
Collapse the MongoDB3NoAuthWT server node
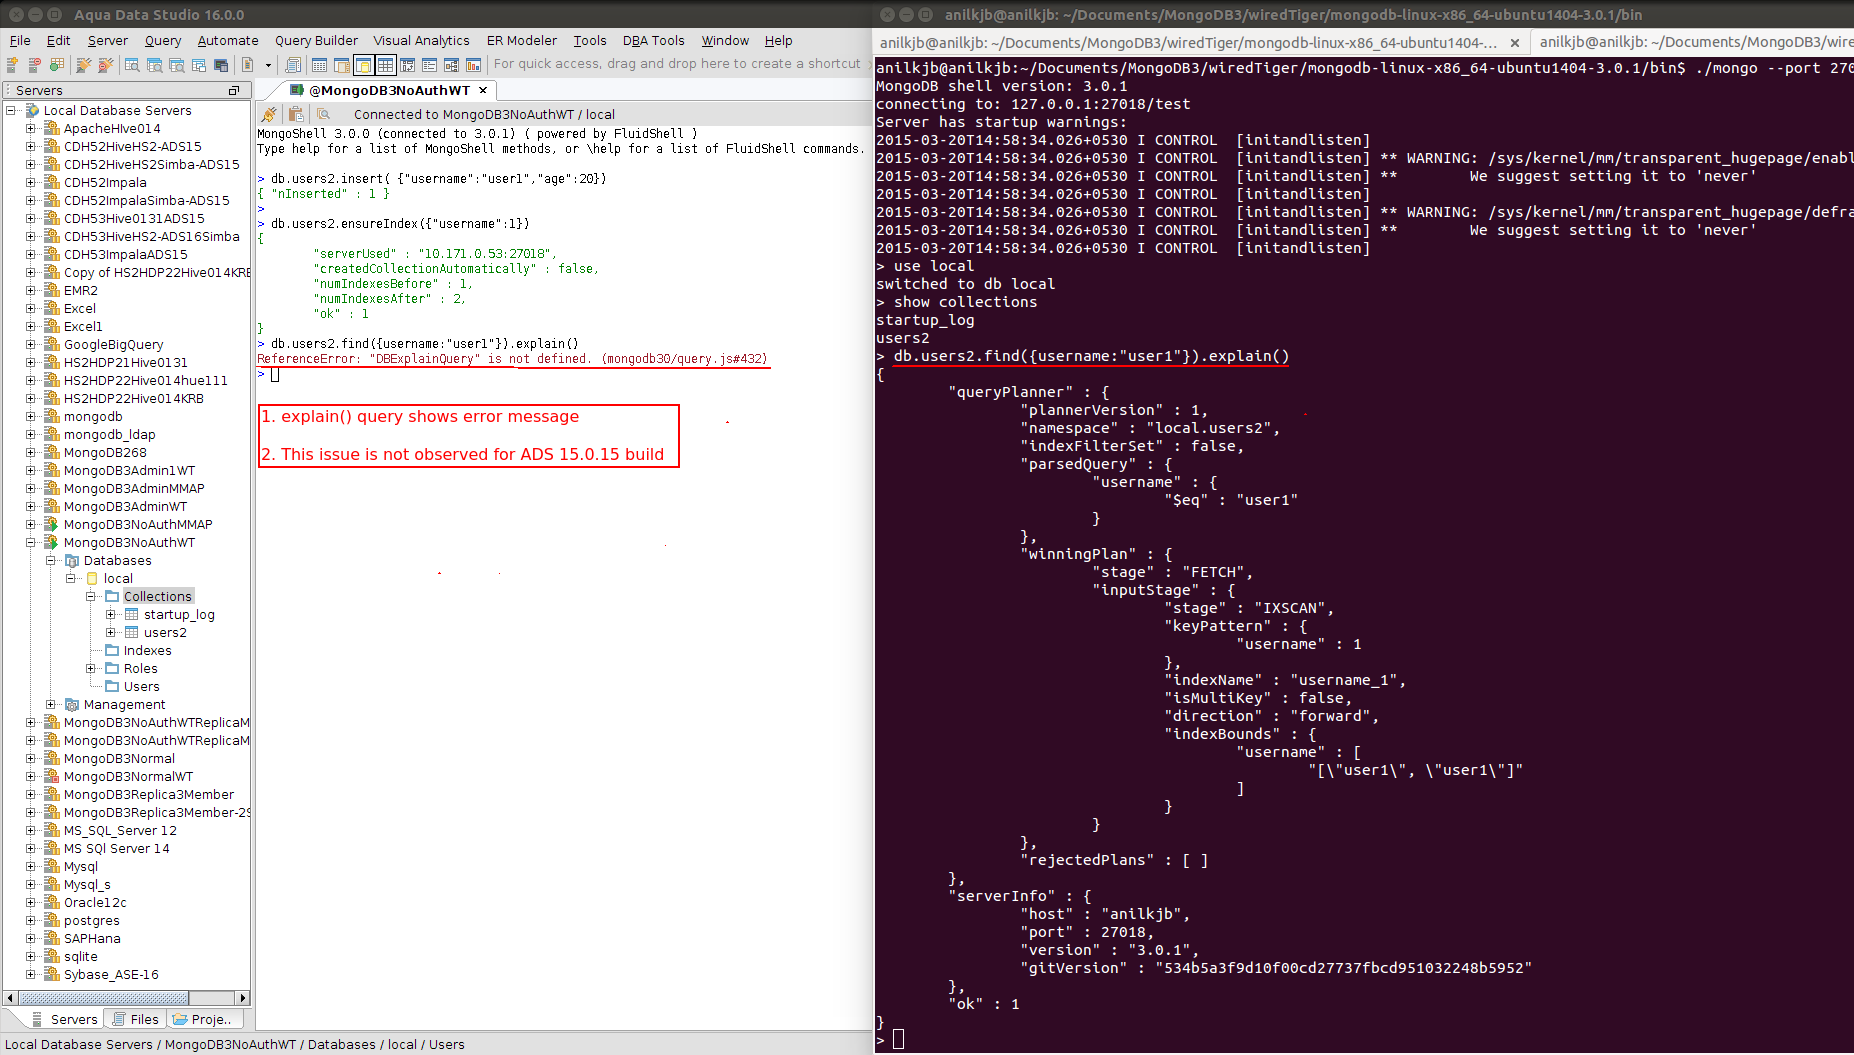click(31, 542)
